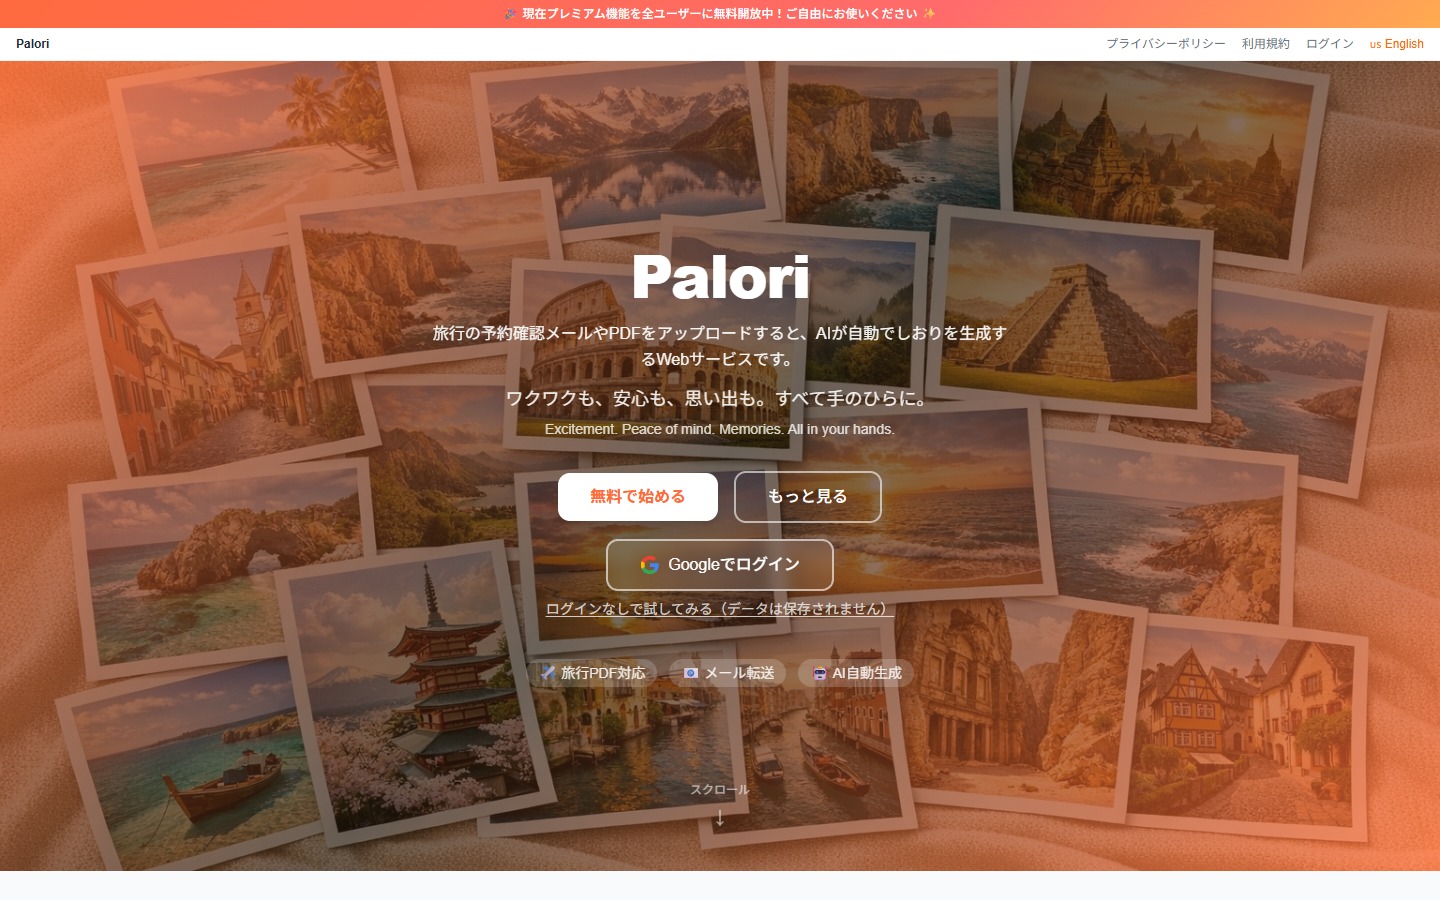Switch language to English

[x=1396, y=44]
